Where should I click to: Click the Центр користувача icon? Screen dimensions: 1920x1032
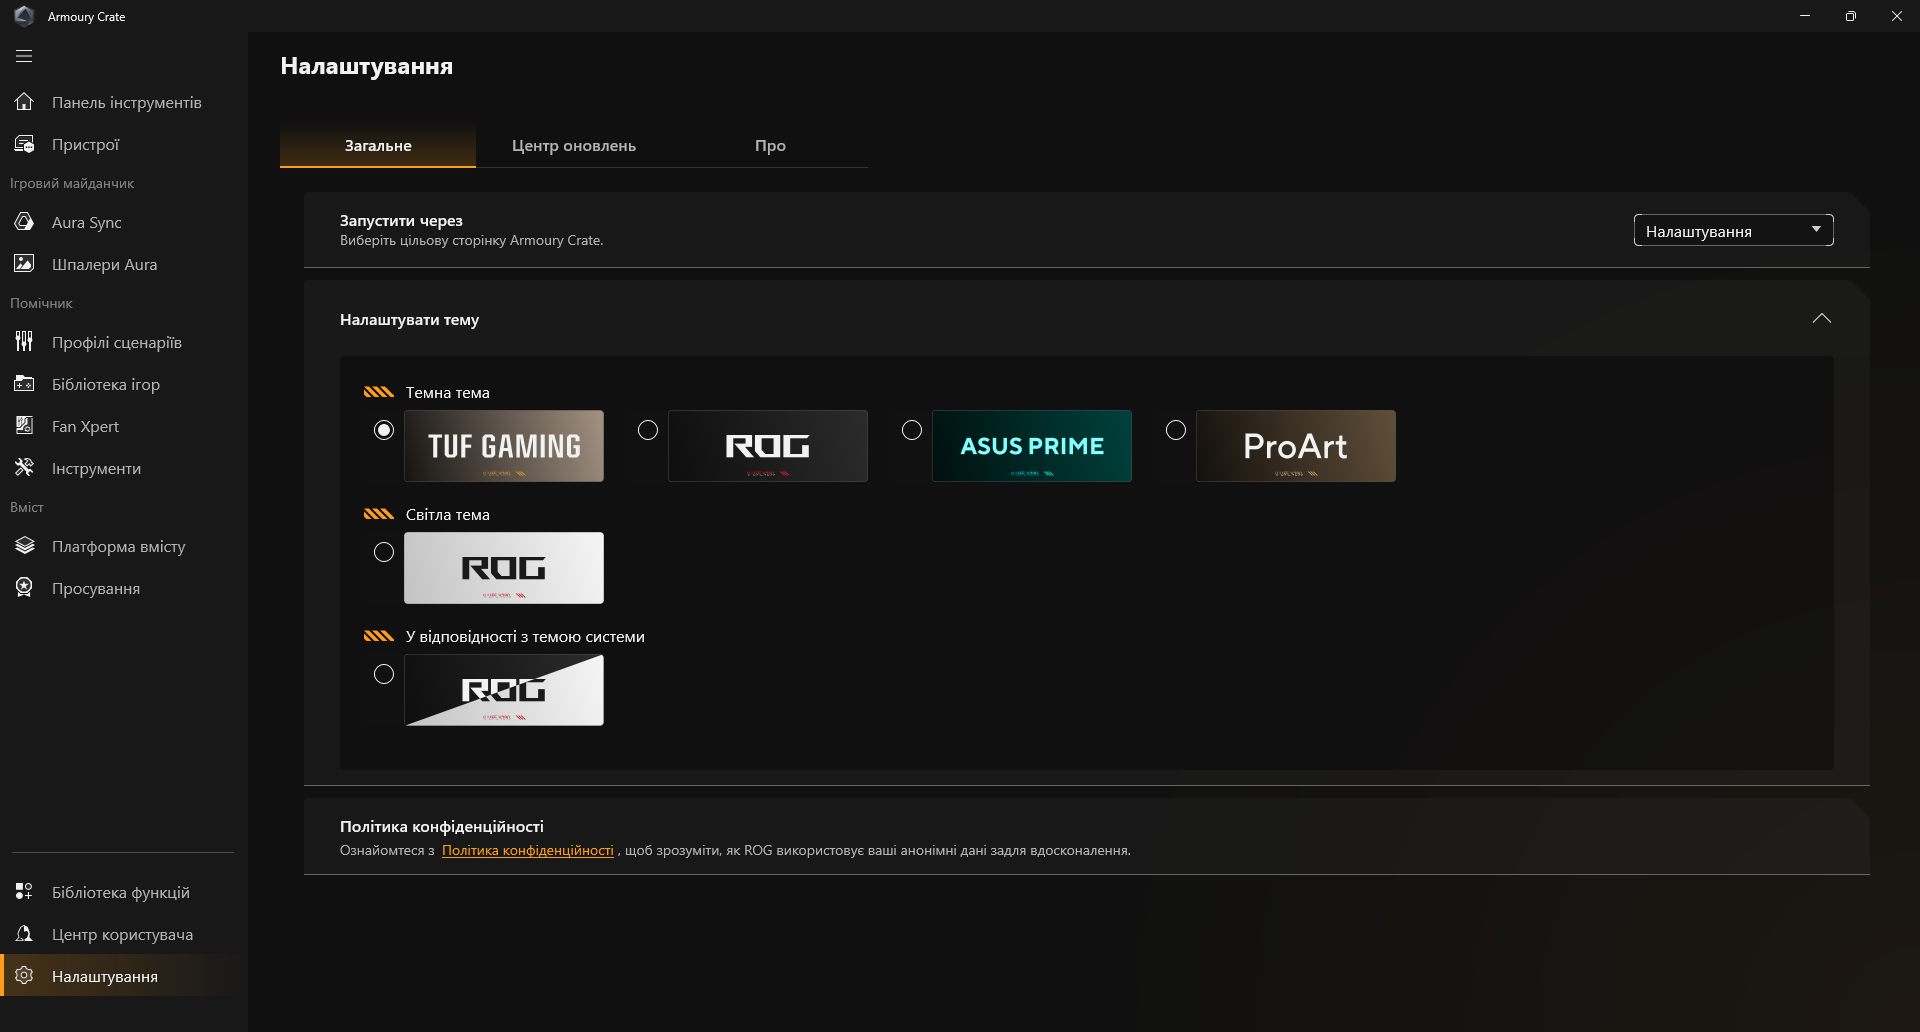24,934
